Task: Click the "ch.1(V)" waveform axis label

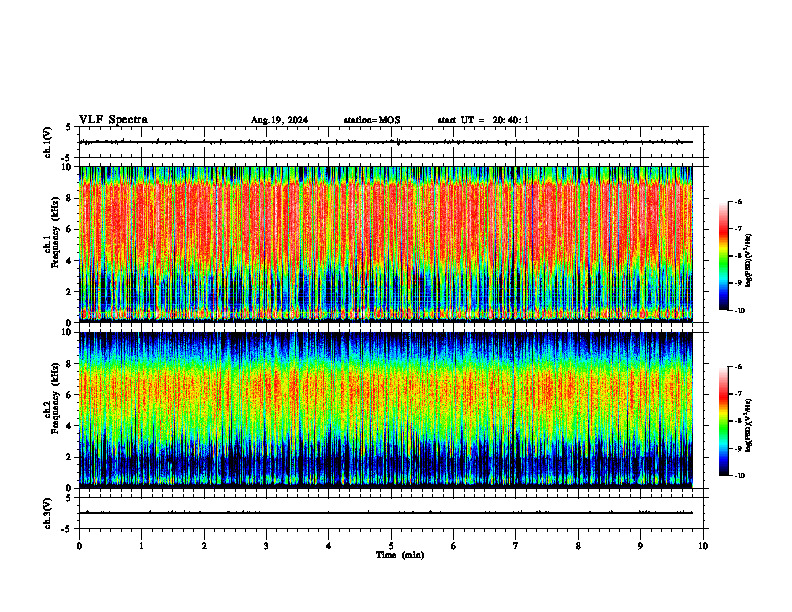Action: pyautogui.click(x=47, y=142)
